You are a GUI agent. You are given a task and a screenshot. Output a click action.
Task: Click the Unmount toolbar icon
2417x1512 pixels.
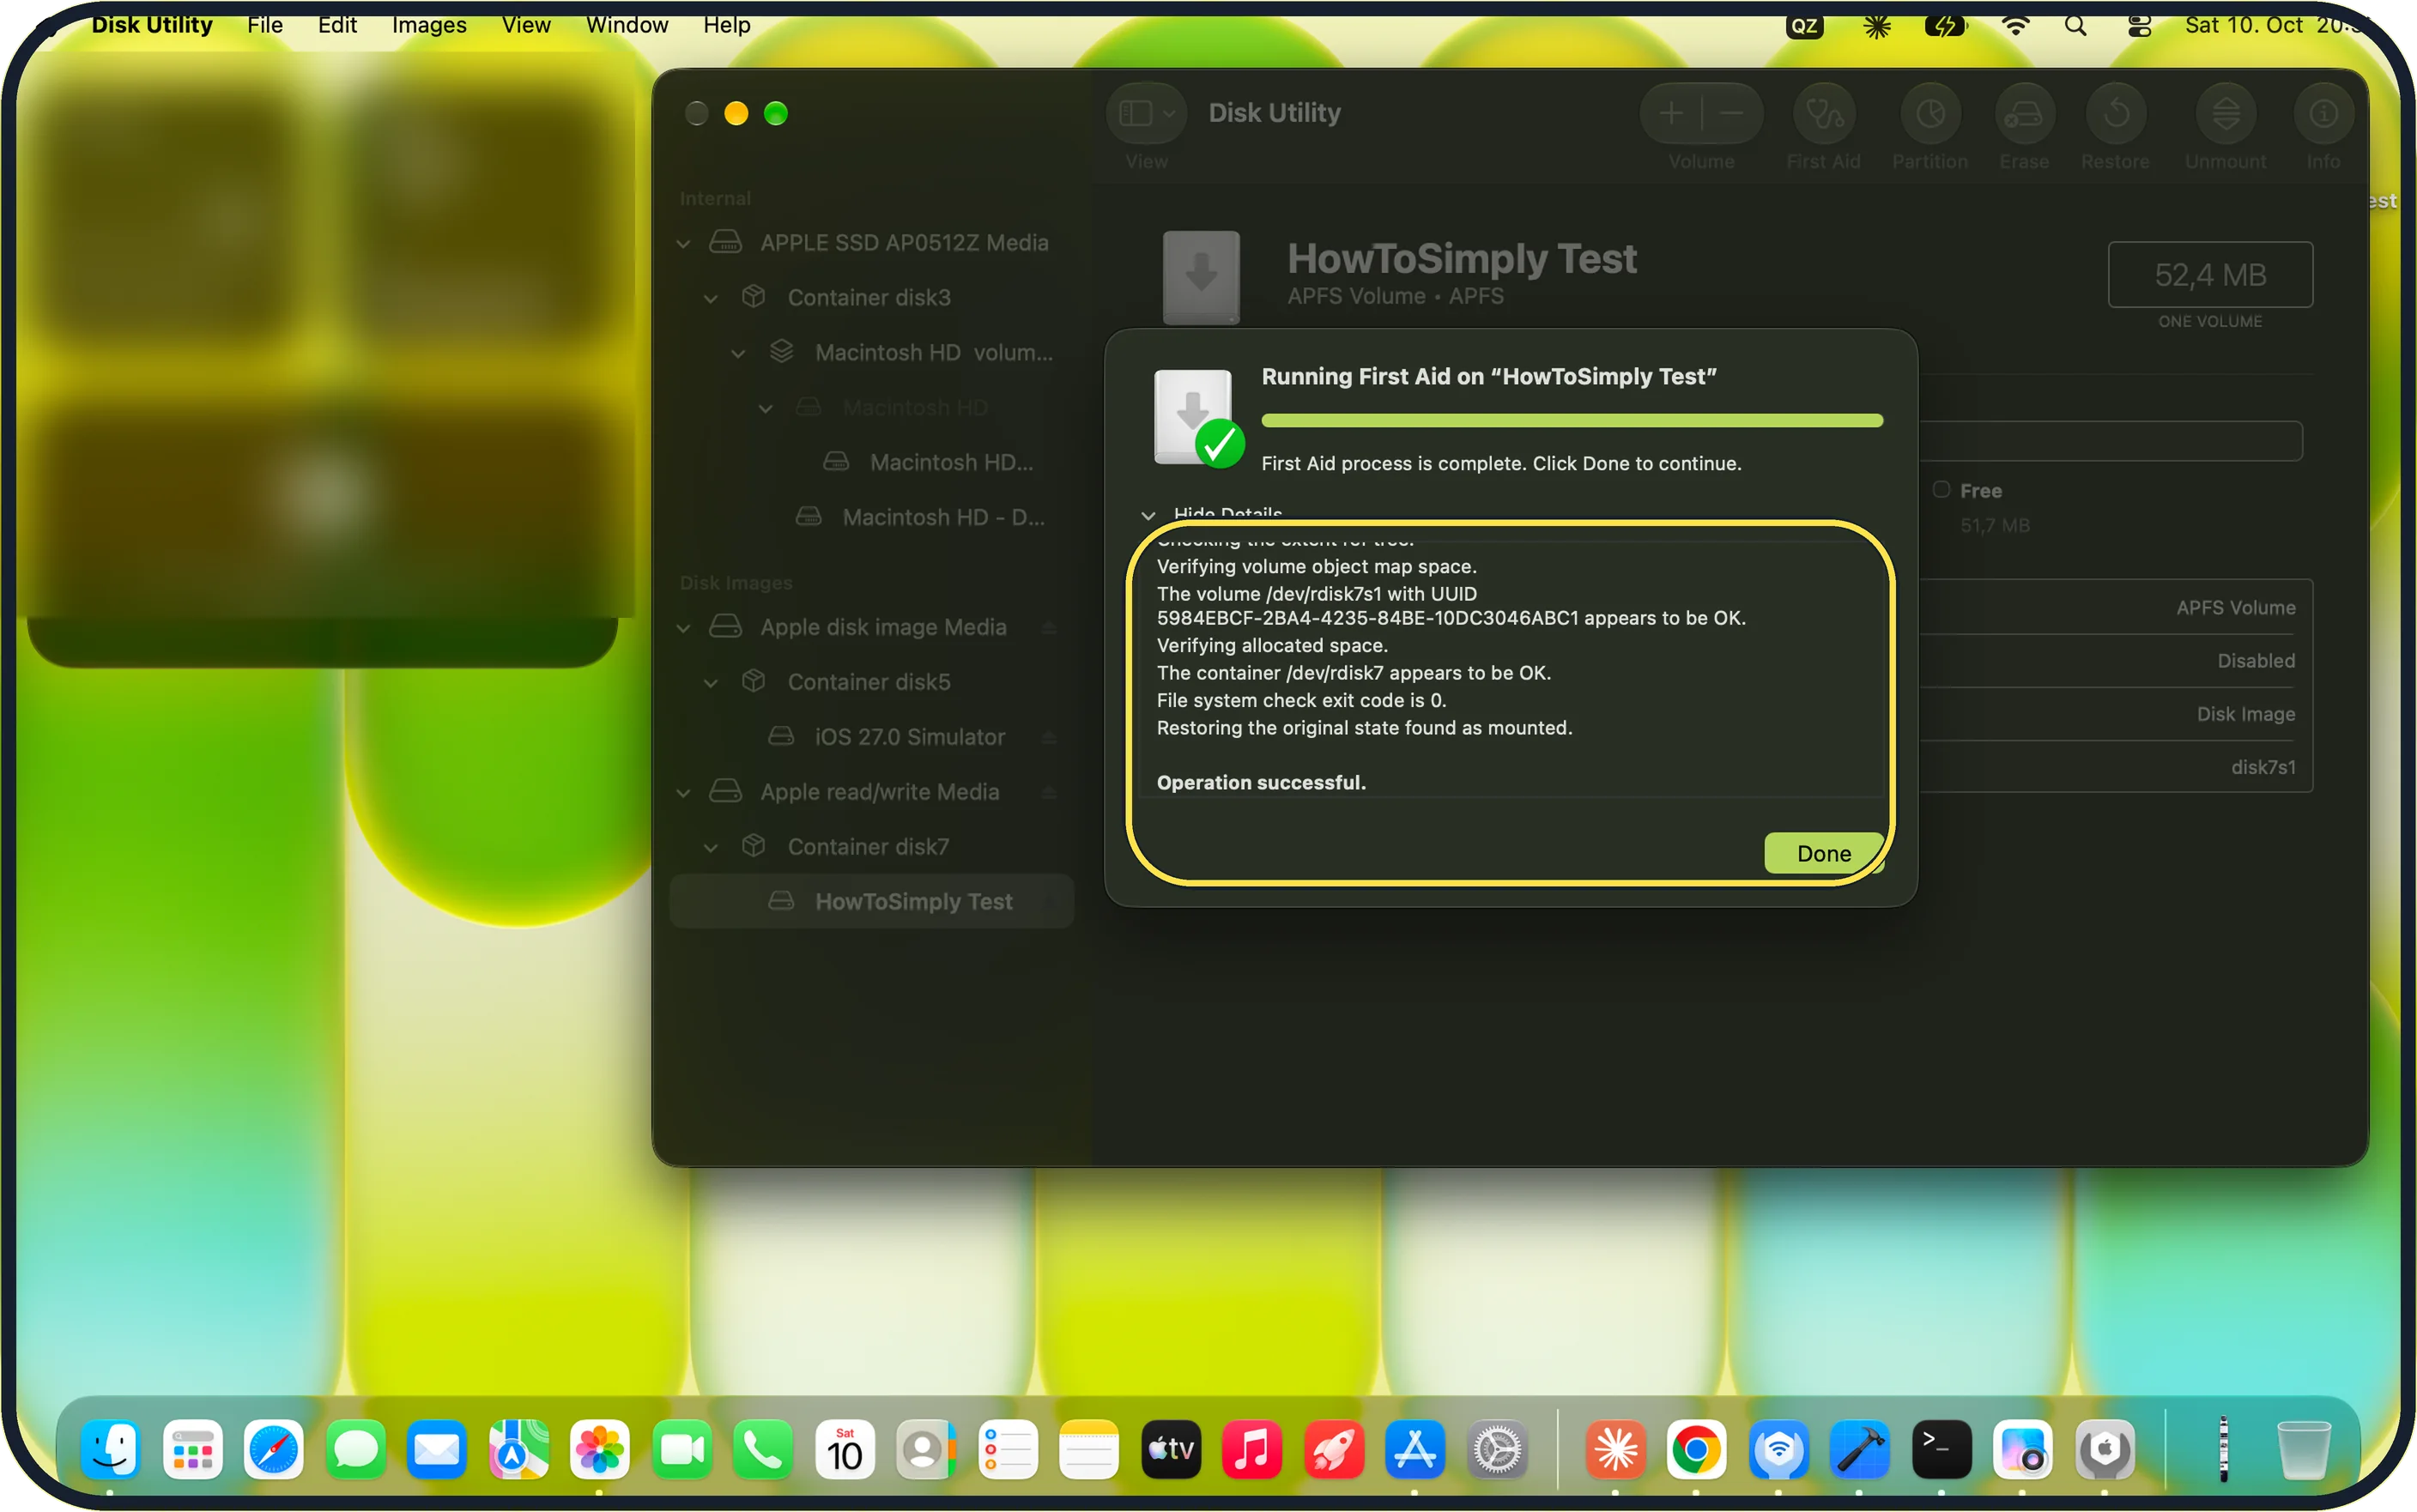point(2225,114)
